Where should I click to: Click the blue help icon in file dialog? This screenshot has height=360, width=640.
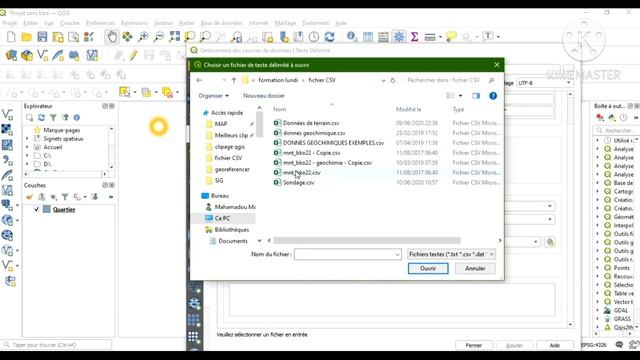coord(493,96)
